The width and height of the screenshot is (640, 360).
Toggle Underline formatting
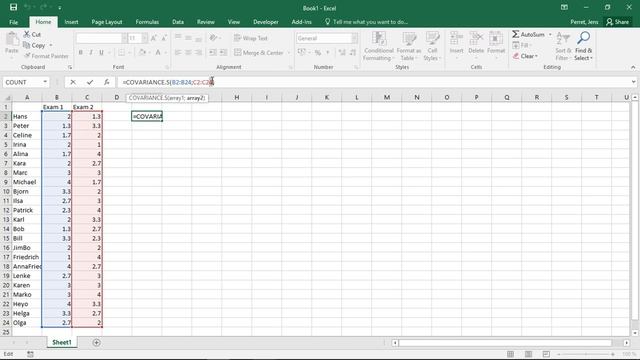click(x=101, y=53)
